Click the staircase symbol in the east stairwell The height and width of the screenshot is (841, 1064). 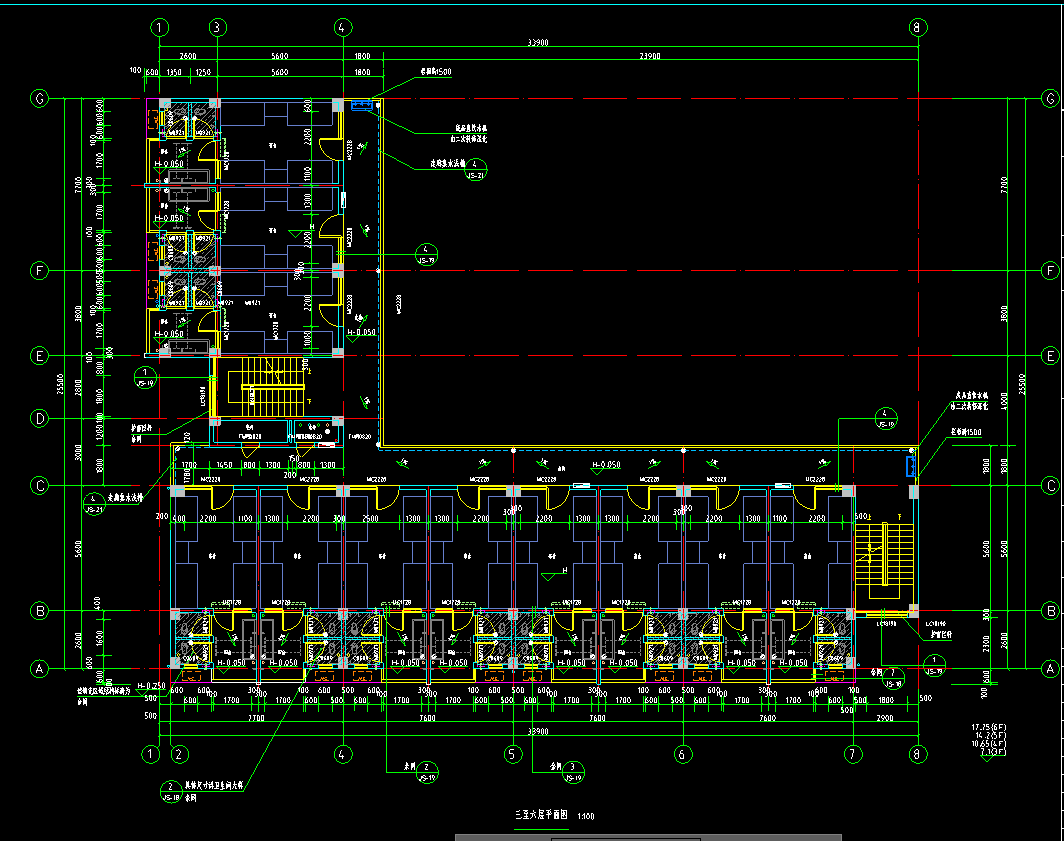coord(883,559)
